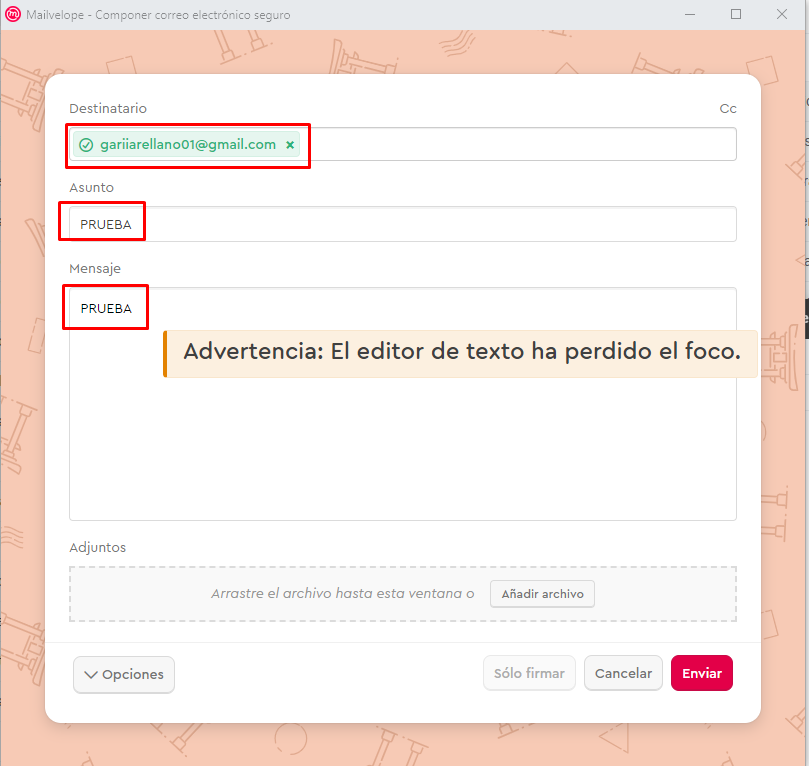The image size is (809, 766).
Task: Click the Adjuntos label
Action: pyautogui.click(x=98, y=548)
